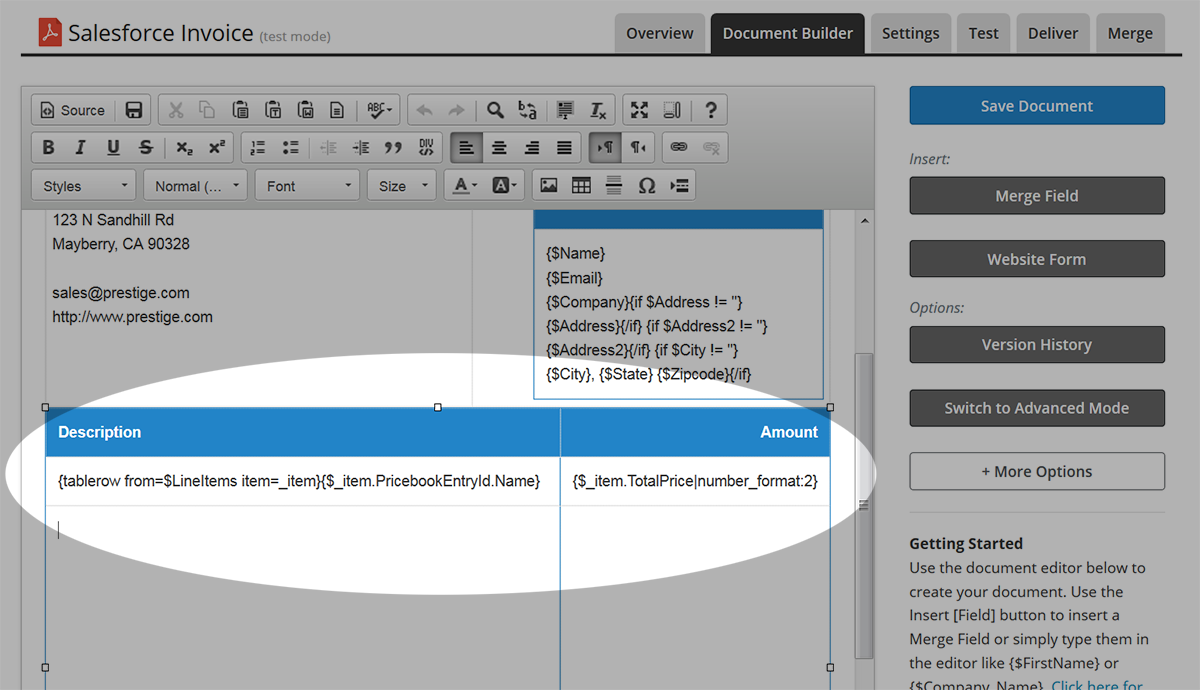Switch to the Overview tab
Screen dimensions: 1200x690
click(x=659, y=34)
